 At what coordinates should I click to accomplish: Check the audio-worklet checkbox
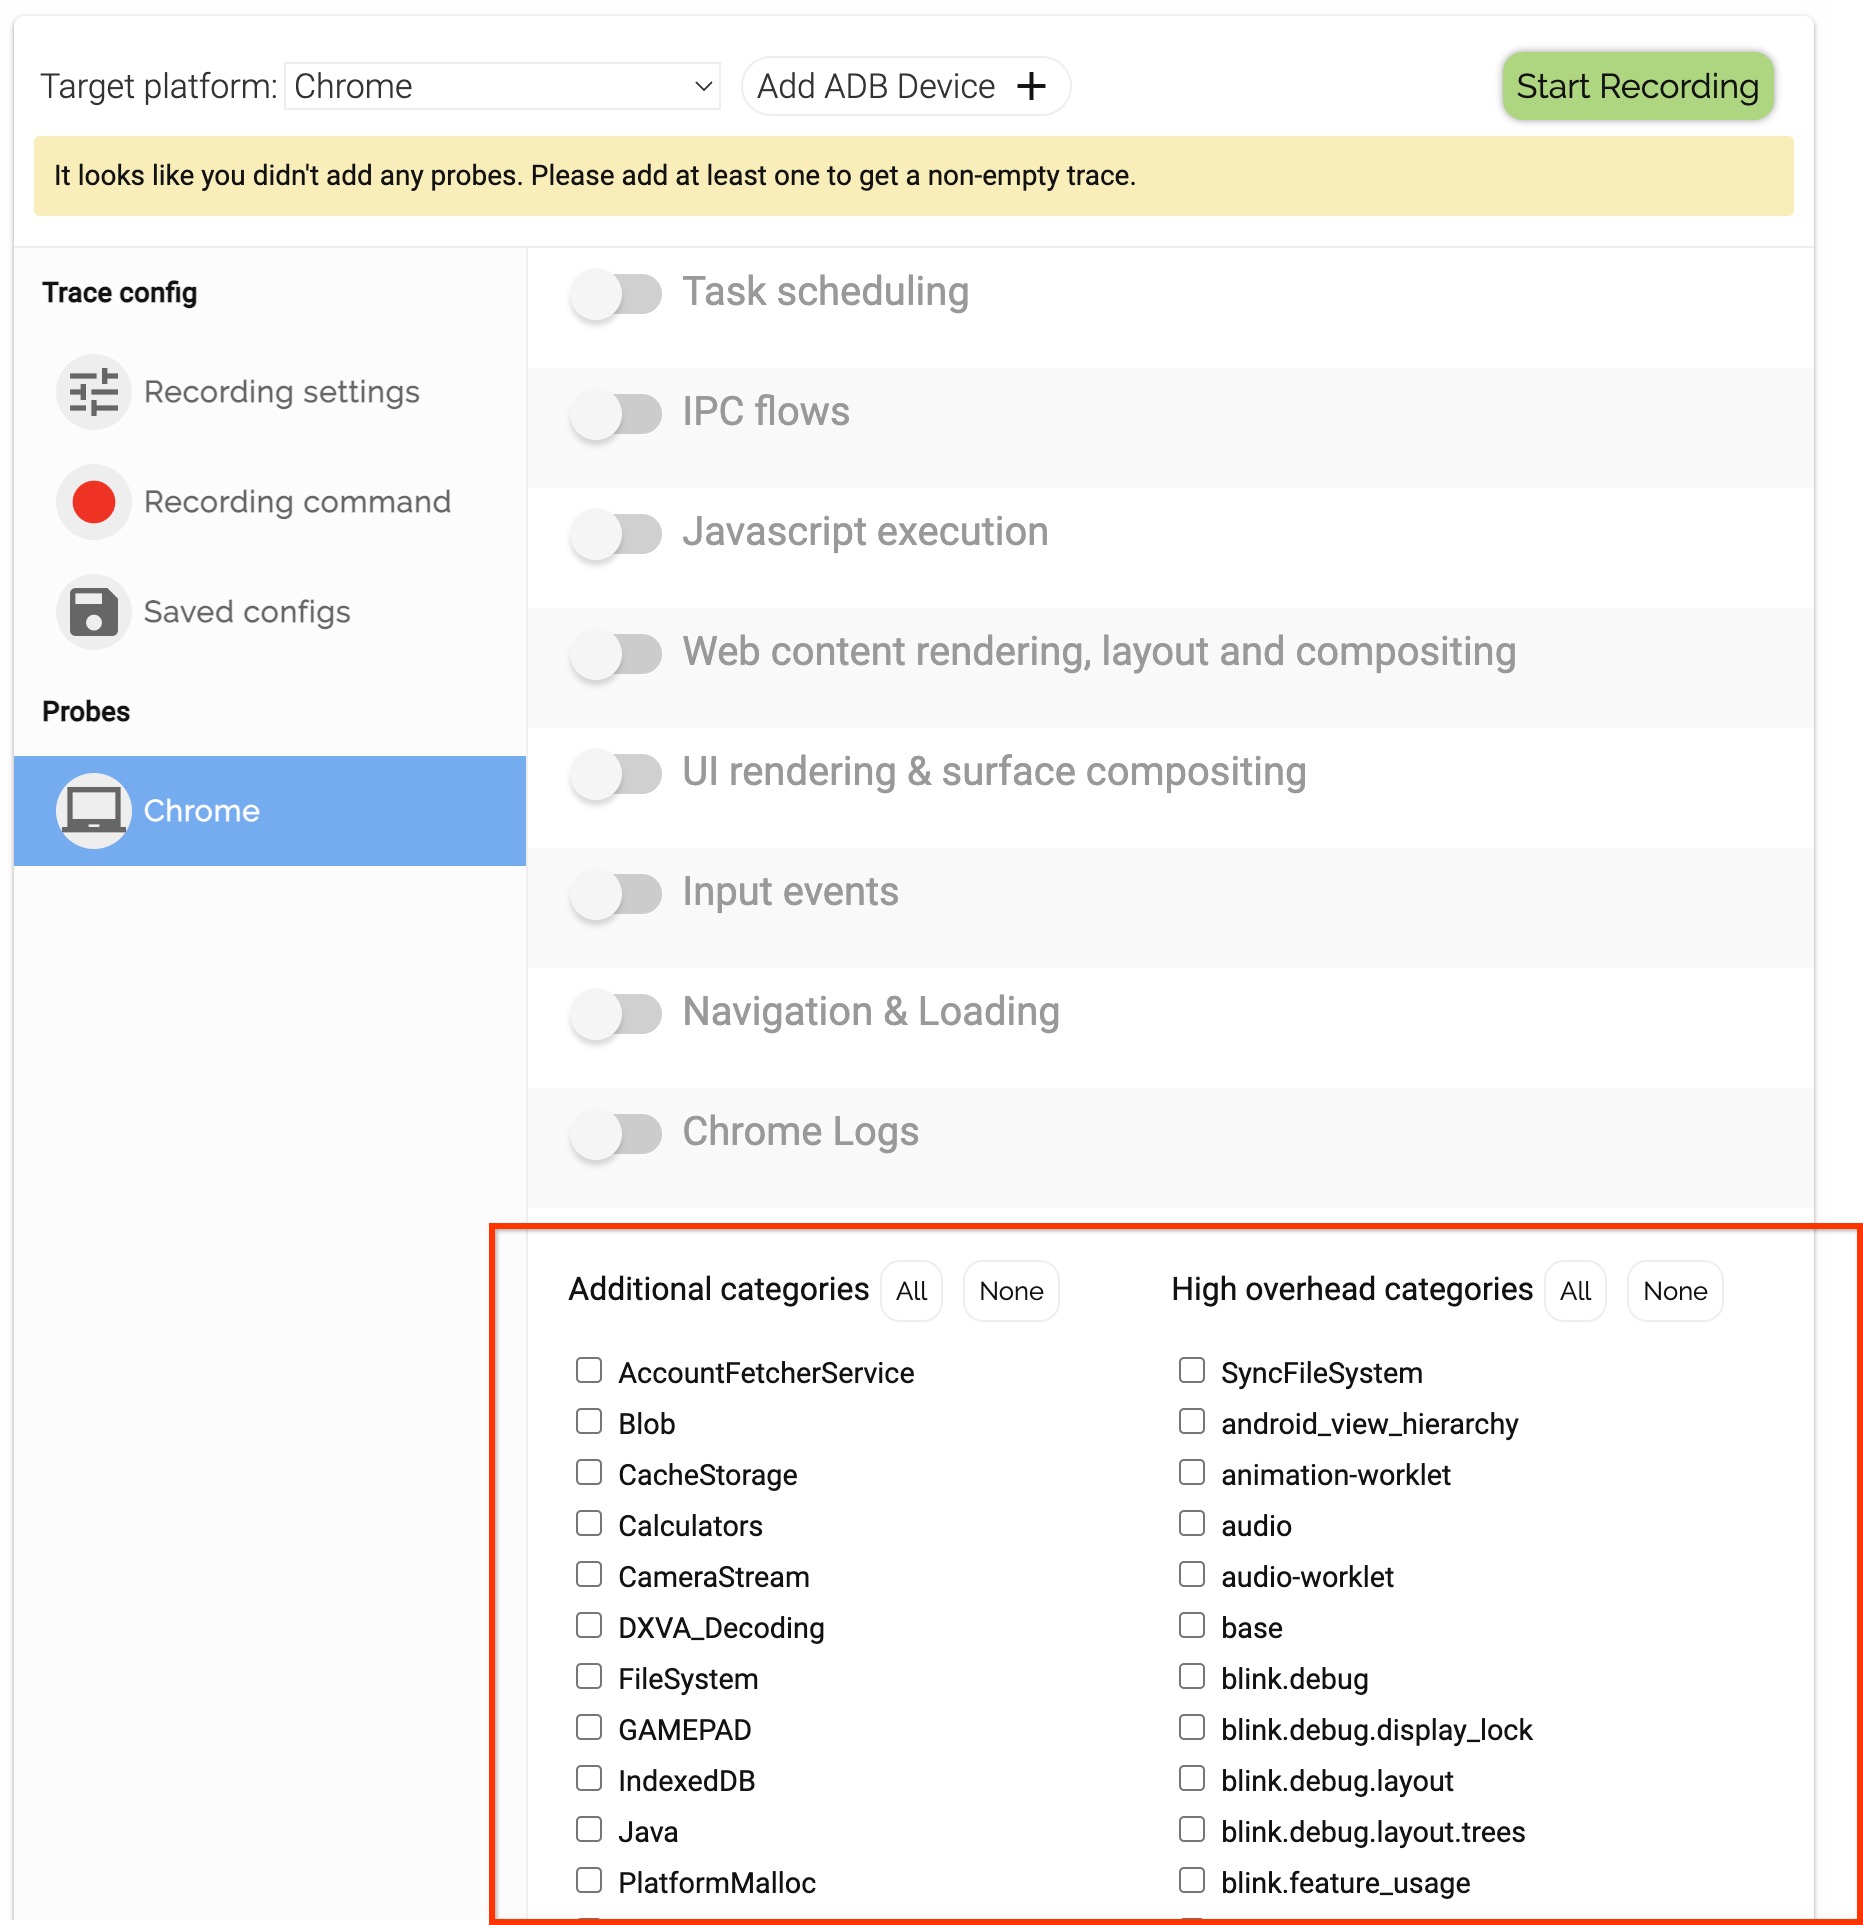(1192, 1575)
